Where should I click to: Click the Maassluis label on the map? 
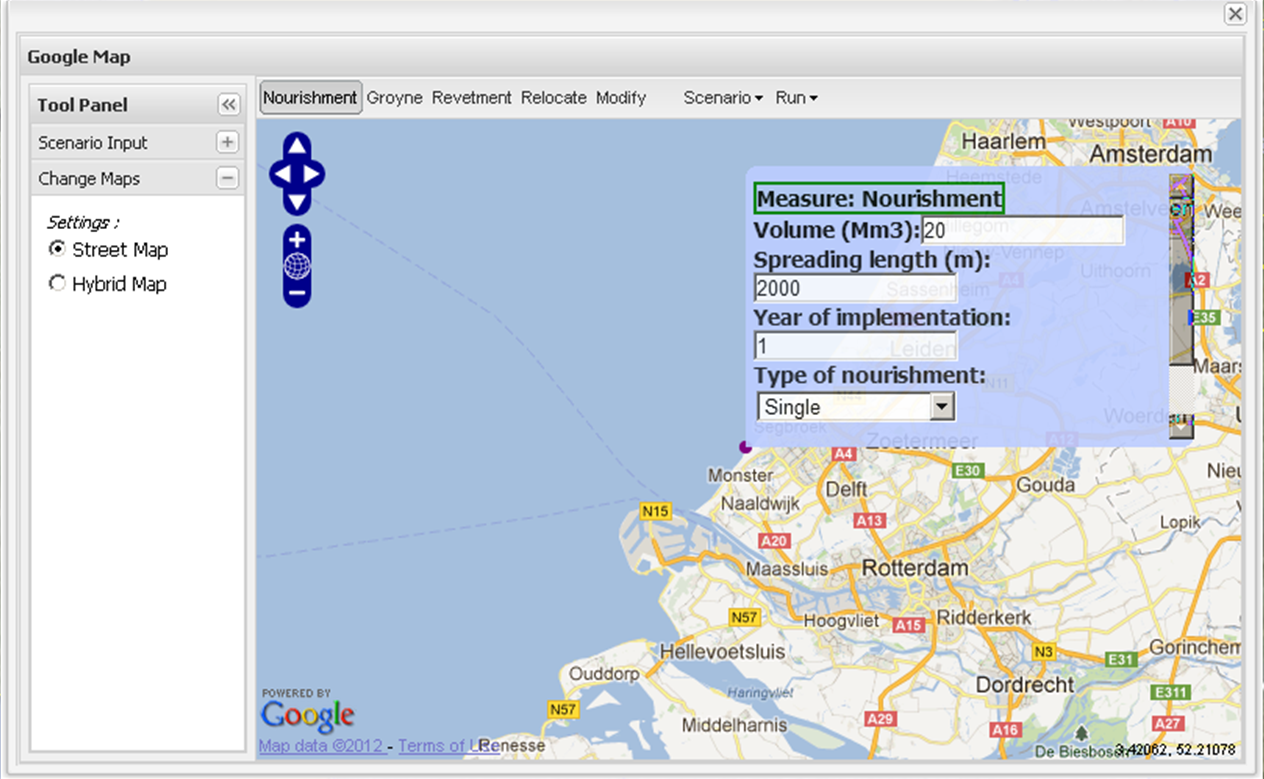[788, 568]
